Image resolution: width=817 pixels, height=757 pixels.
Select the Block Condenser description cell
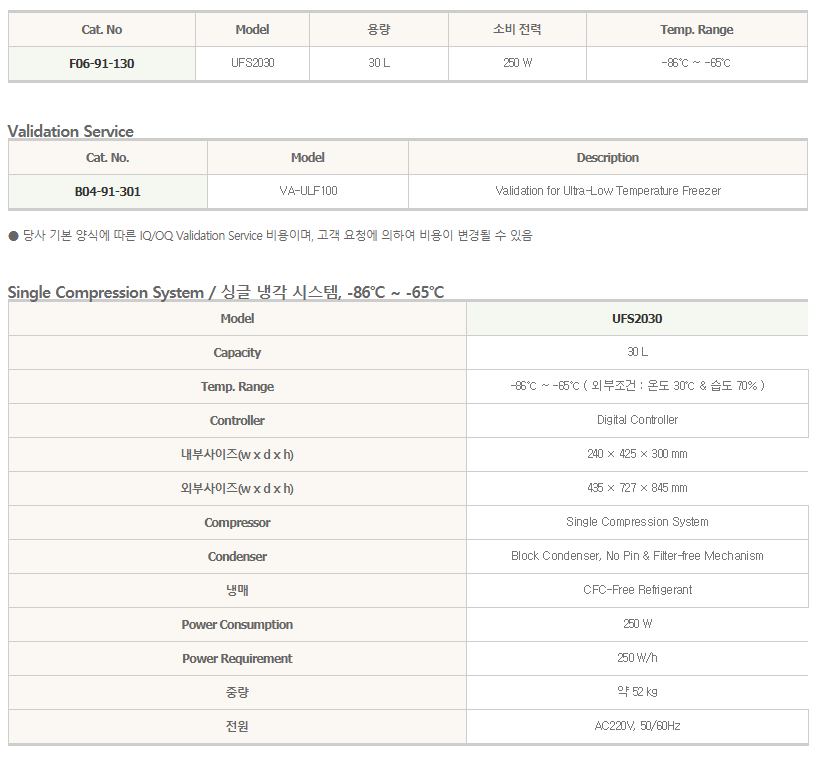point(637,556)
